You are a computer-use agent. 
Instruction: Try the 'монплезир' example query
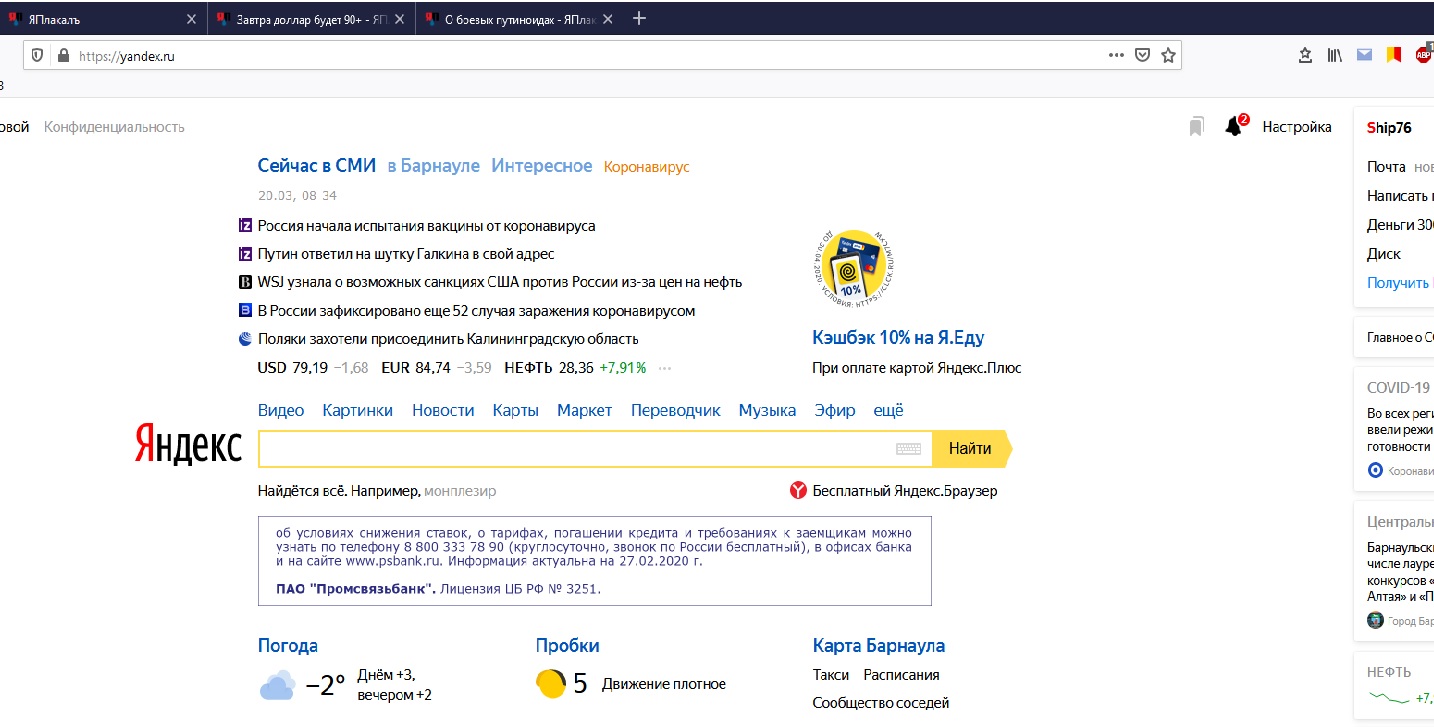point(460,491)
